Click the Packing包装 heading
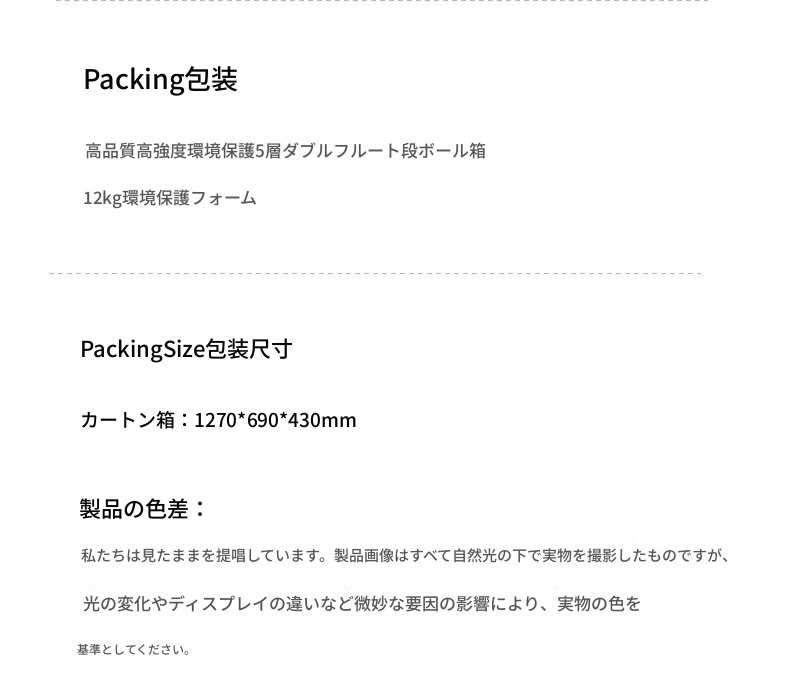Image resolution: width=790 pixels, height=692 pixels. (x=160, y=79)
